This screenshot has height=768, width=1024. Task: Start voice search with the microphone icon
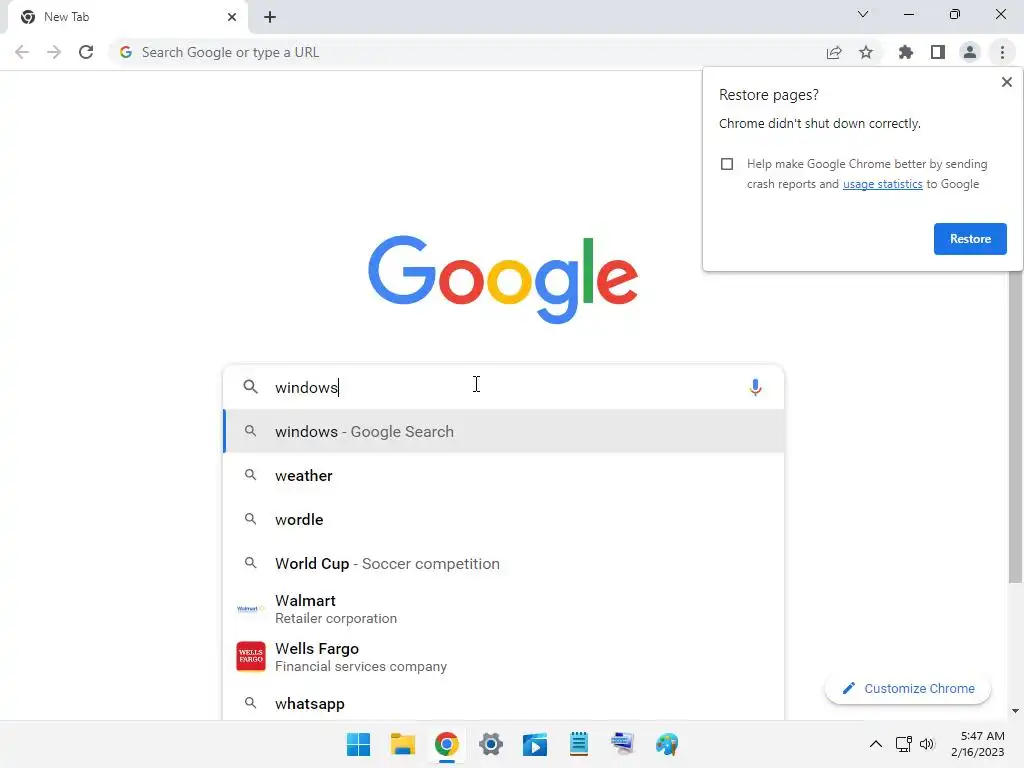(755, 387)
